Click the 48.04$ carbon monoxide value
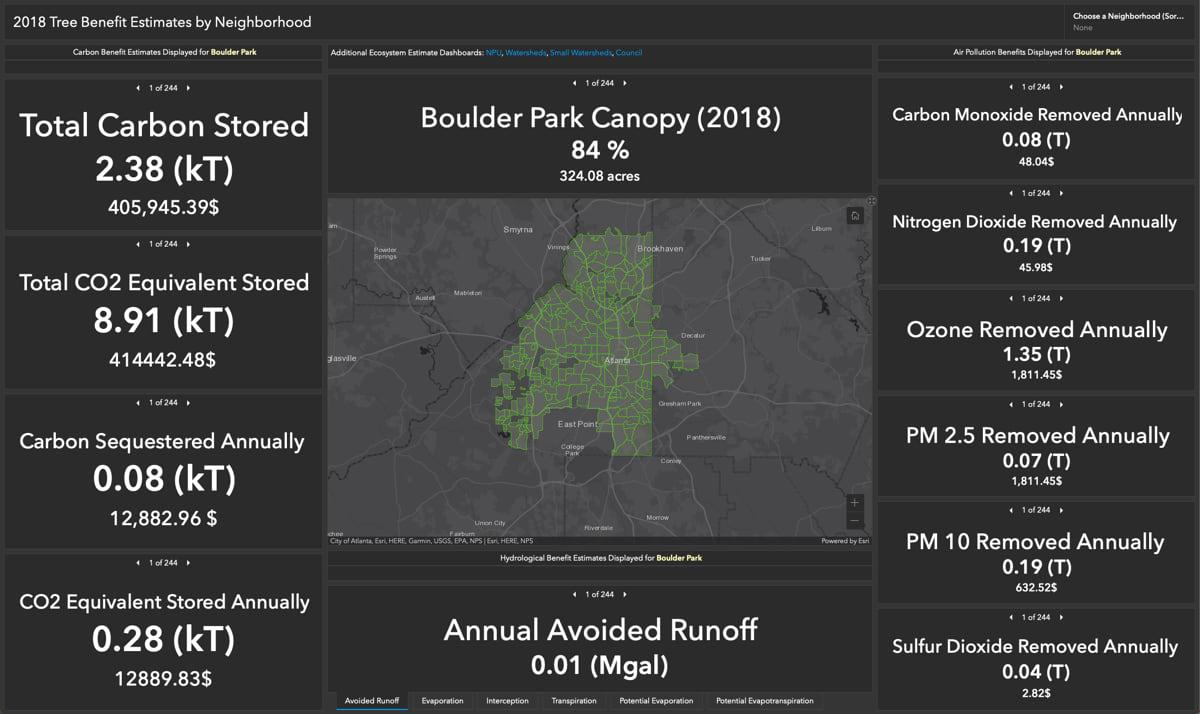This screenshot has width=1200, height=714. (1036, 161)
